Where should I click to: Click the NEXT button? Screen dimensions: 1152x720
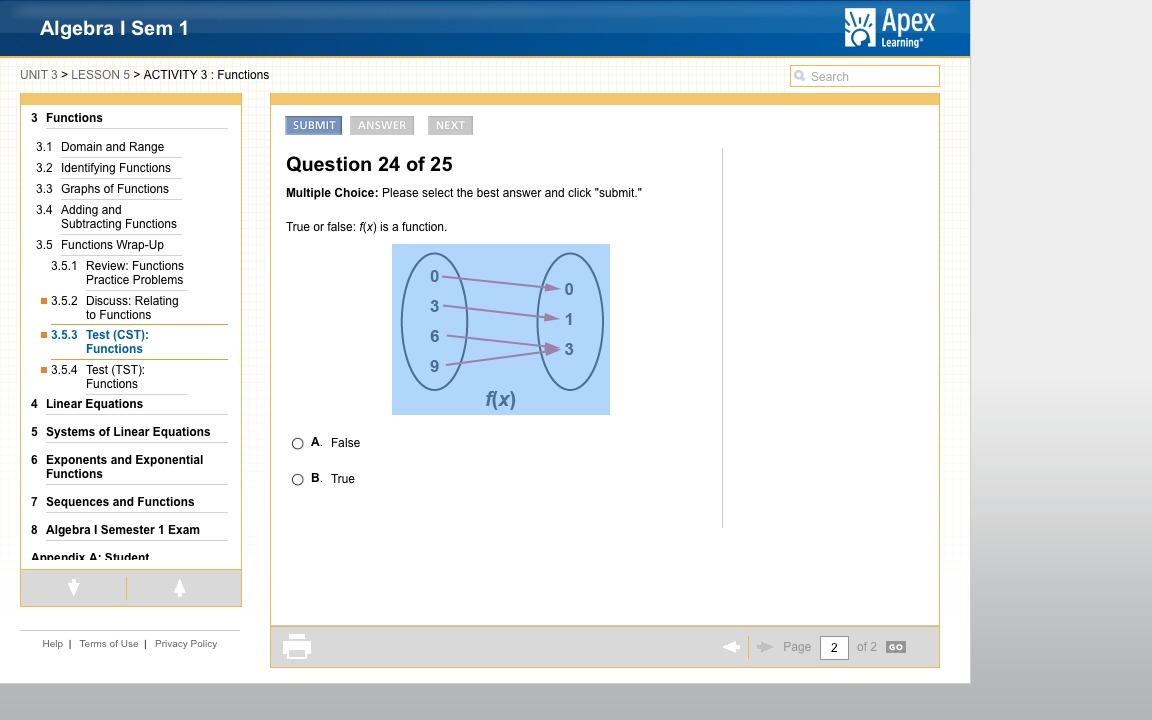(450, 125)
